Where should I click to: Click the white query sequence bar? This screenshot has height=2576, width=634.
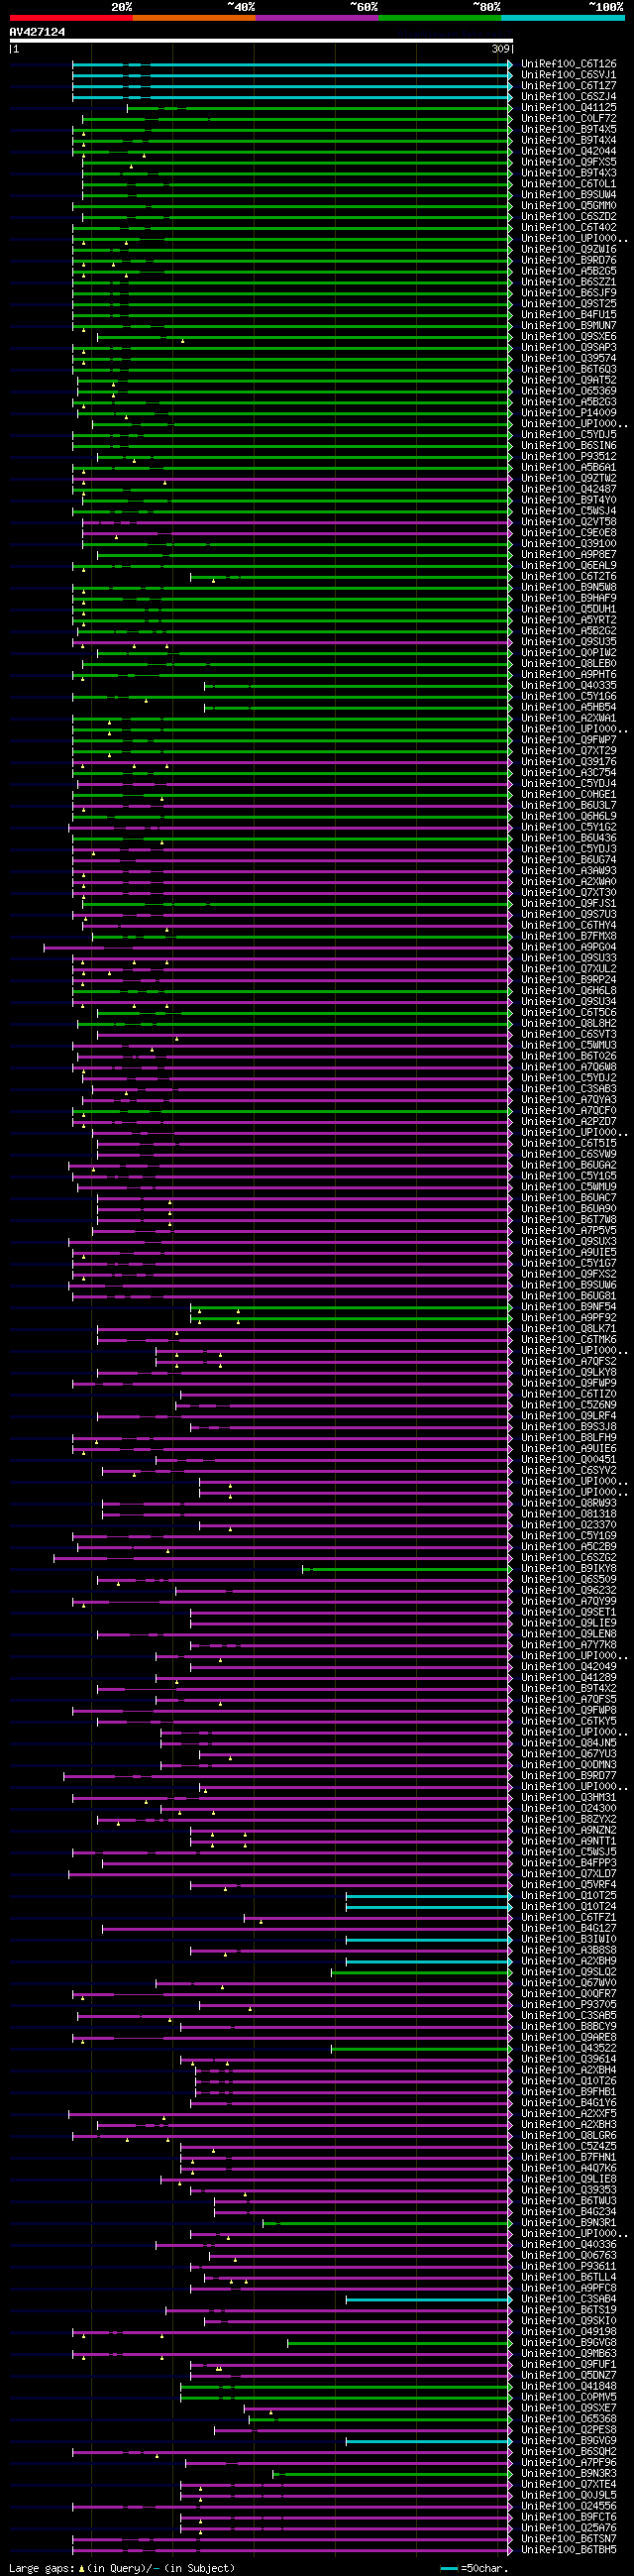pyautogui.click(x=261, y=41)
